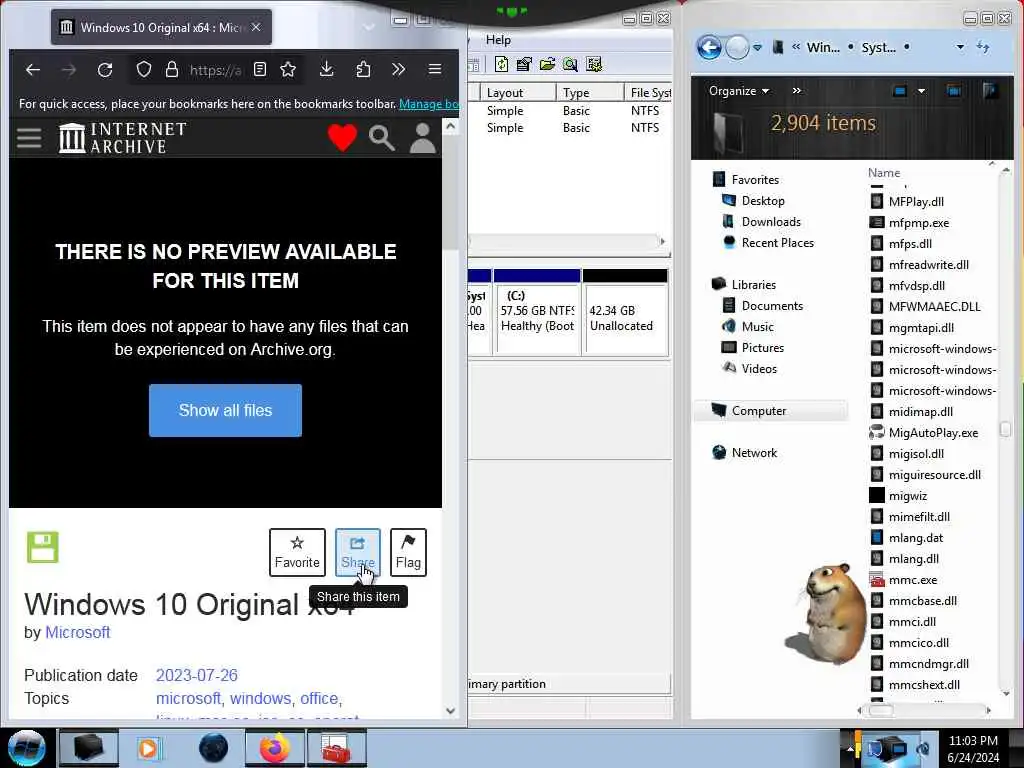Refresh the Explorer address bar

[983, 47]
